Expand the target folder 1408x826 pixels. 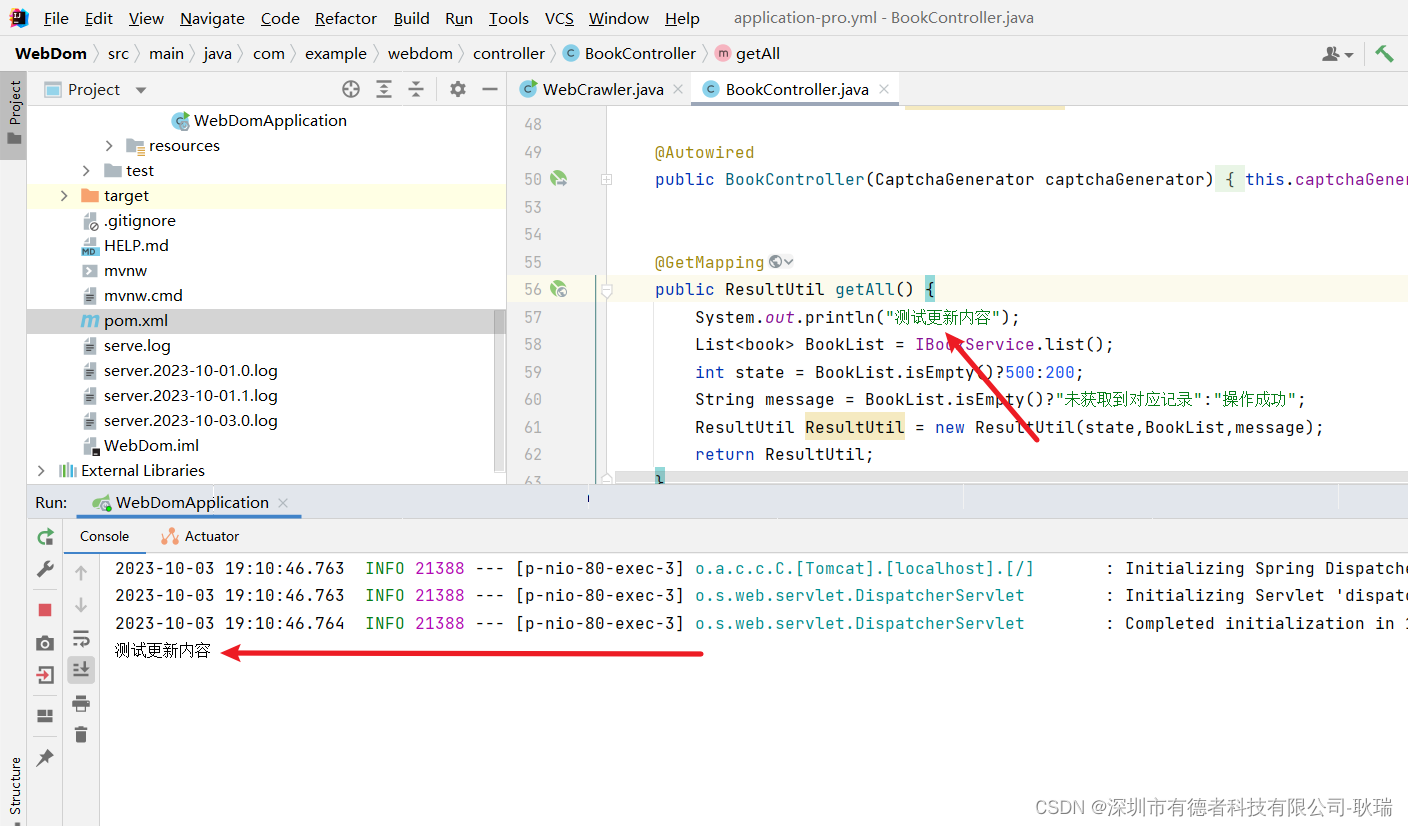point(64,196)
